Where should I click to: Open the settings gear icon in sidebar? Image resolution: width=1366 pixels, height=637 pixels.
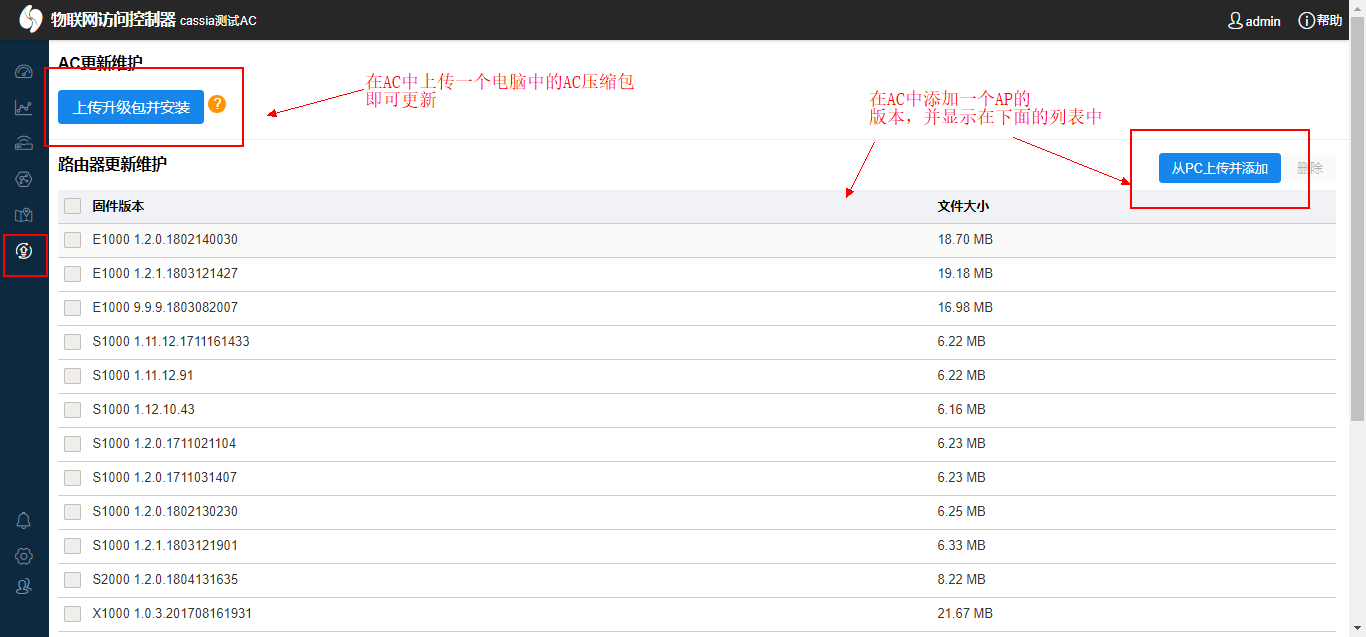[24, 556]
